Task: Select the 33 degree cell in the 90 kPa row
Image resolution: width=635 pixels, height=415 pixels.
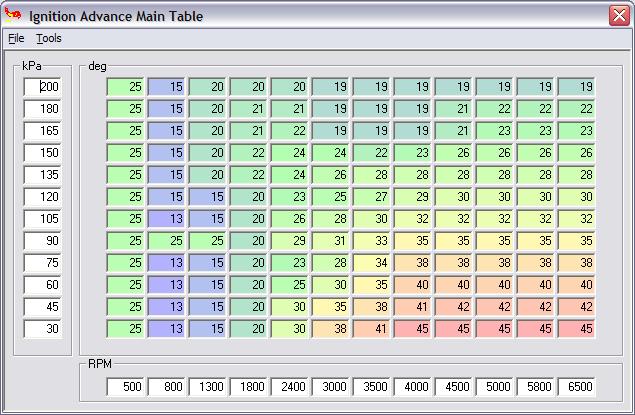Action: [x=371, y=240]
